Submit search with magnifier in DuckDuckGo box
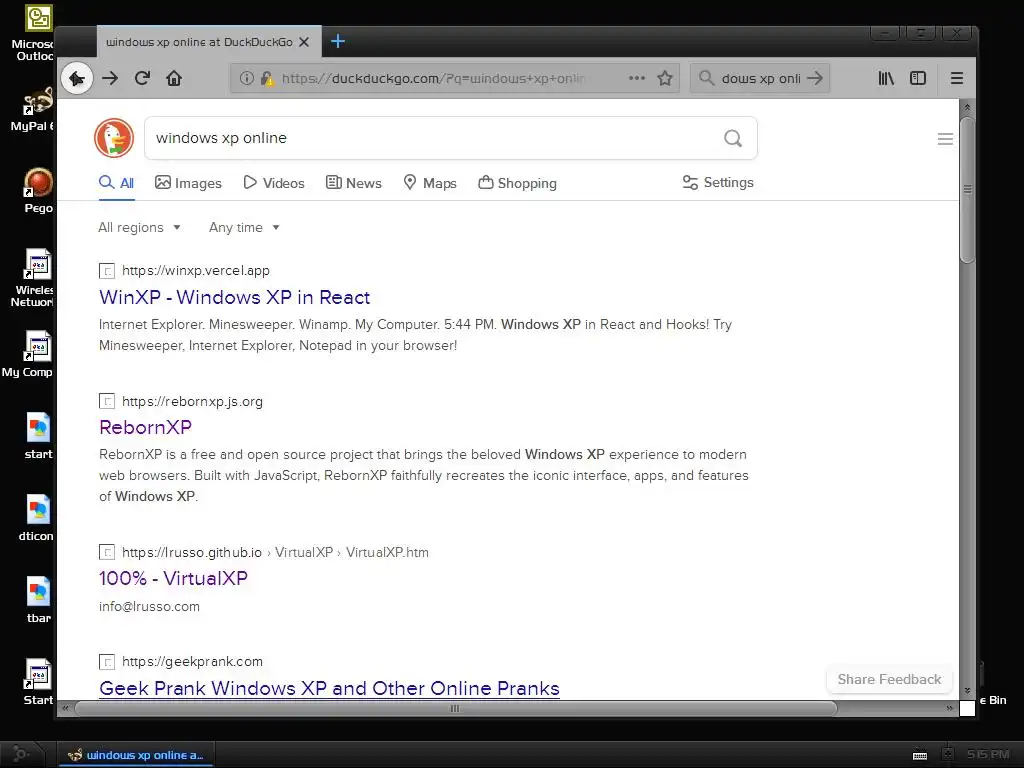 (733, 138)
